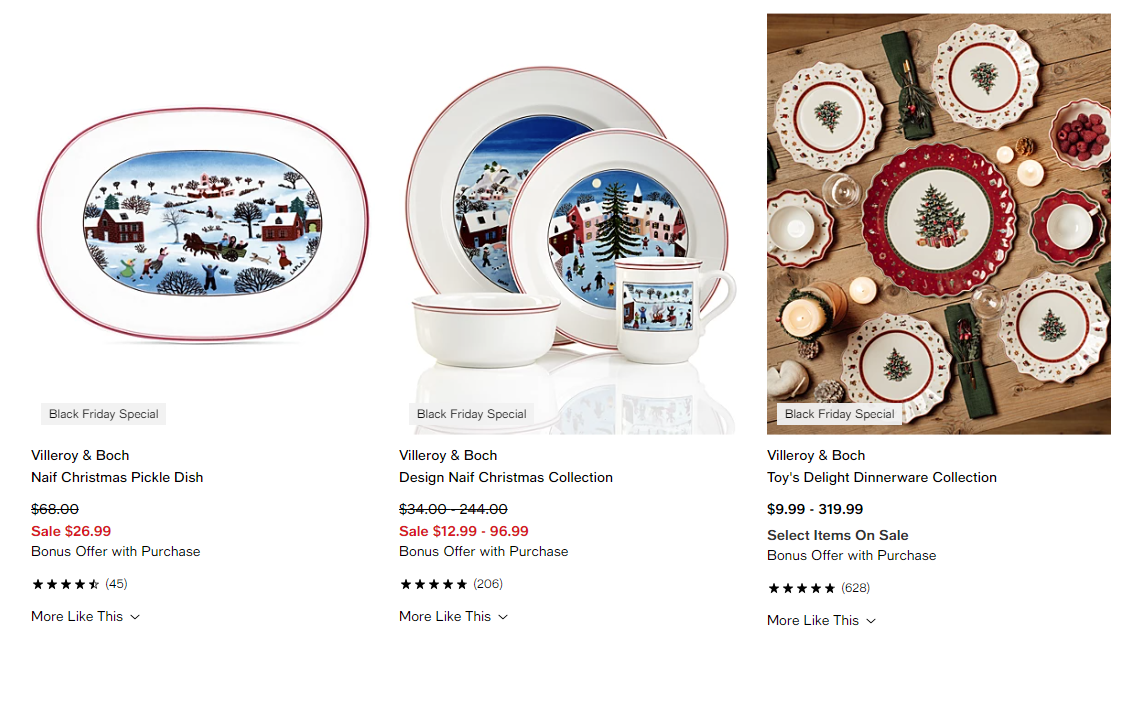
Task: Click Villeroy & Boch brand above Toy's Delight
Action: coord(816,456)
